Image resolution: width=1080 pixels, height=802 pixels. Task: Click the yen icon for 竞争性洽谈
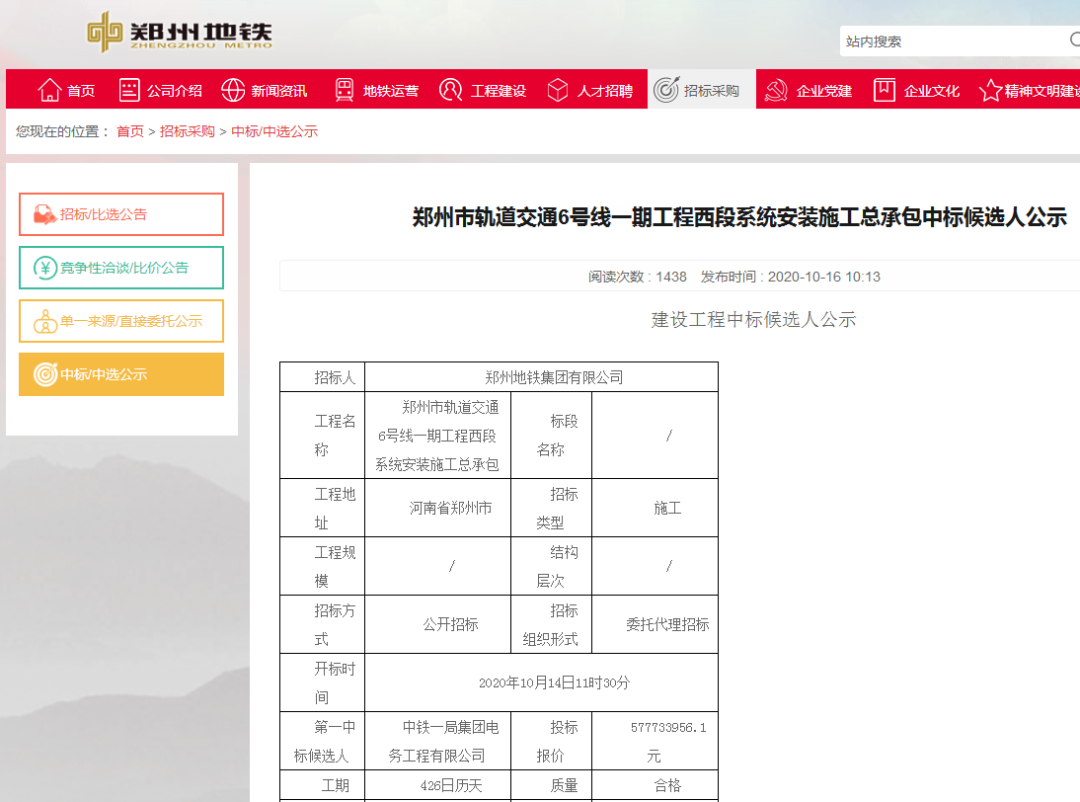45,268
